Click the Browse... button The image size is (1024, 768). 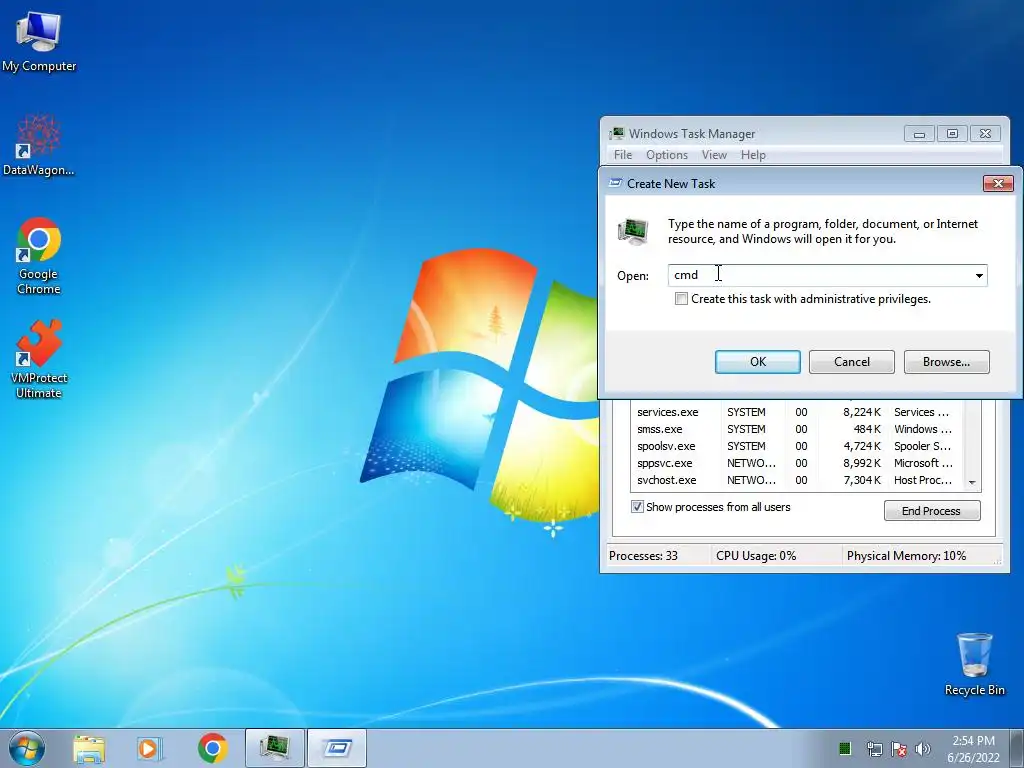tap(946, 362)
